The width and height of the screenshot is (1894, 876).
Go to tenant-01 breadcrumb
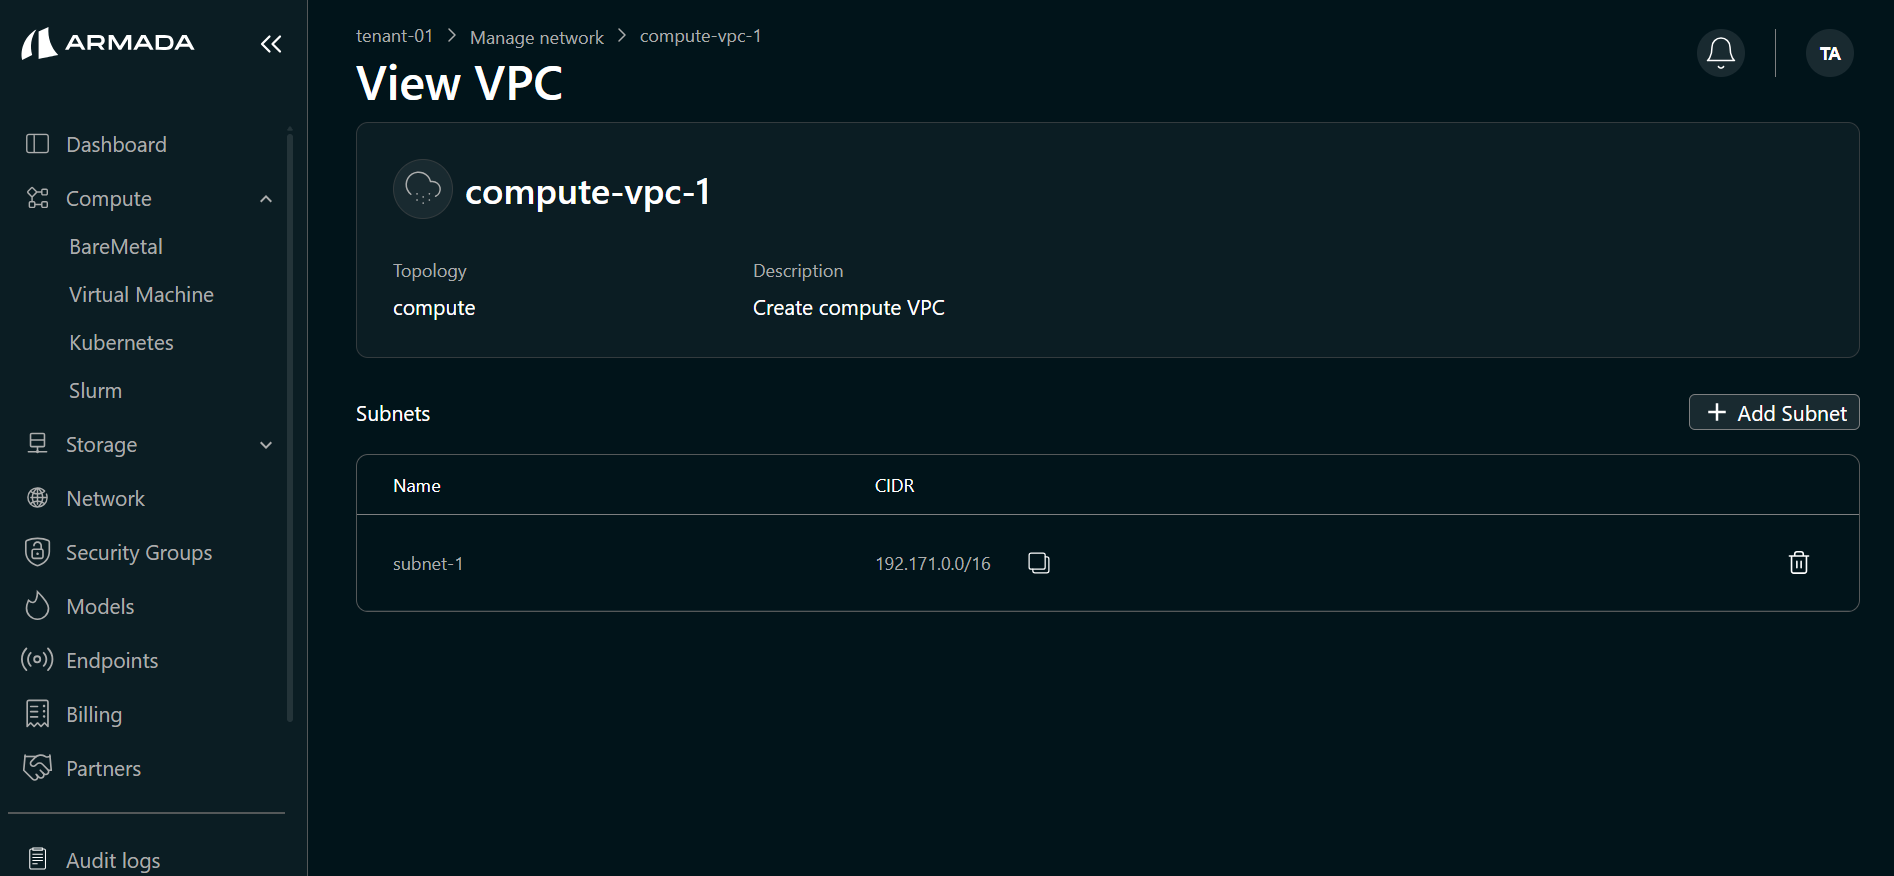[394, 36]
